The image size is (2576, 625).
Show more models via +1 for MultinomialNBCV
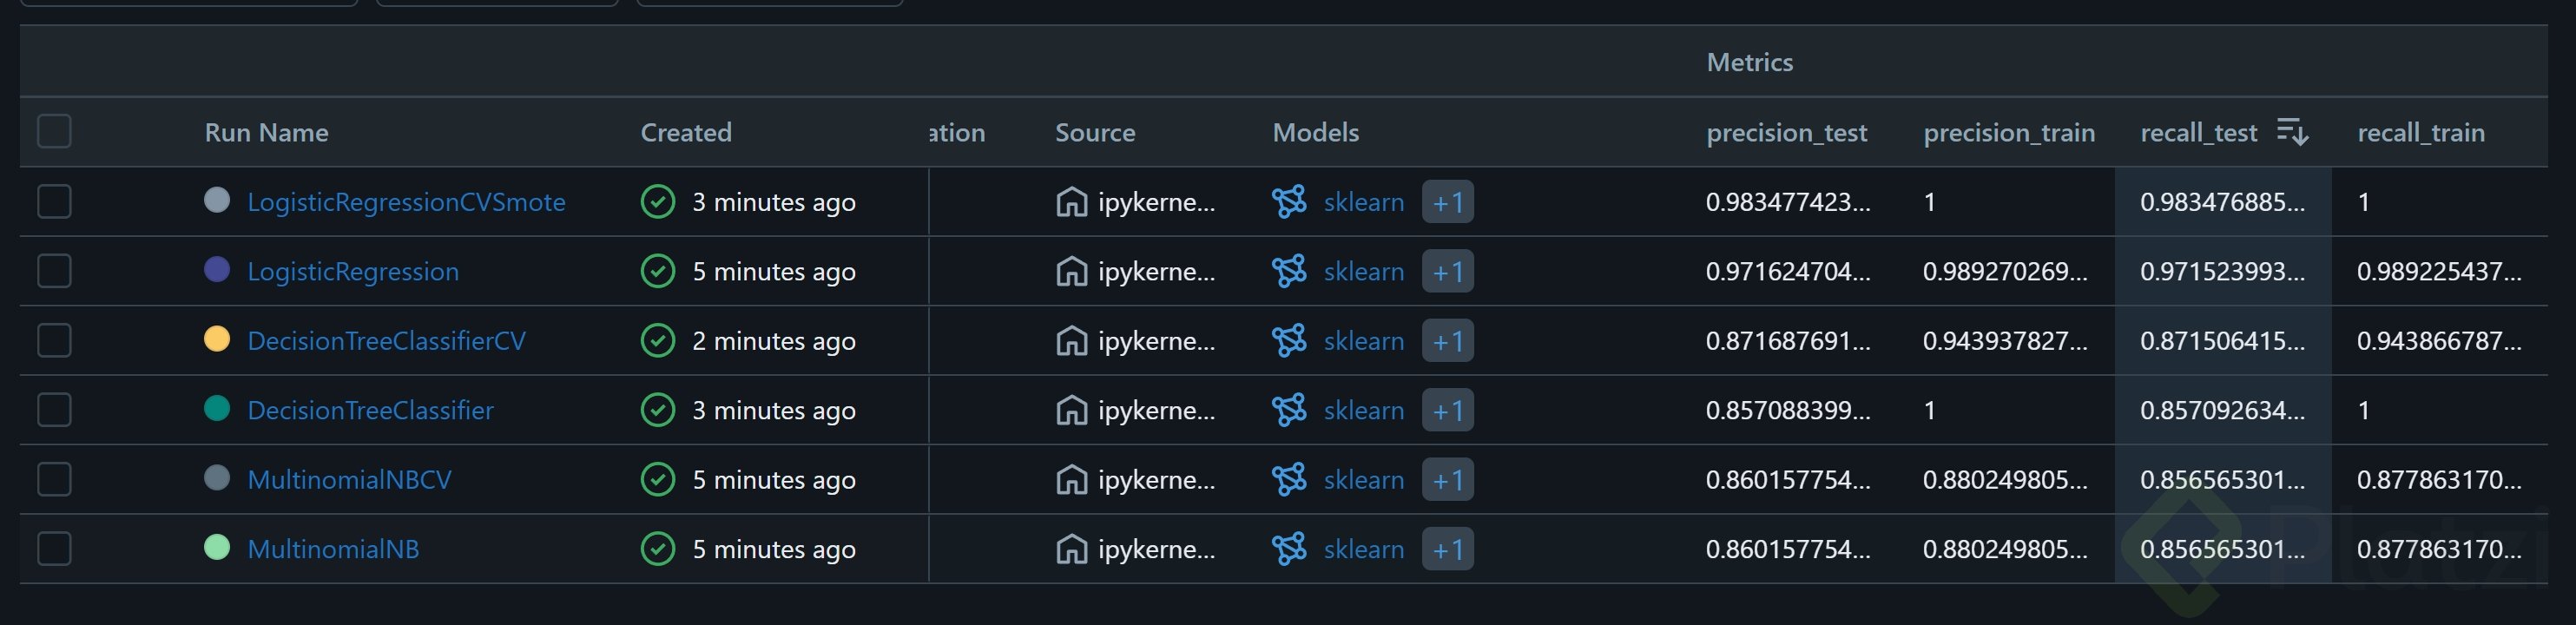[1447, 480]
